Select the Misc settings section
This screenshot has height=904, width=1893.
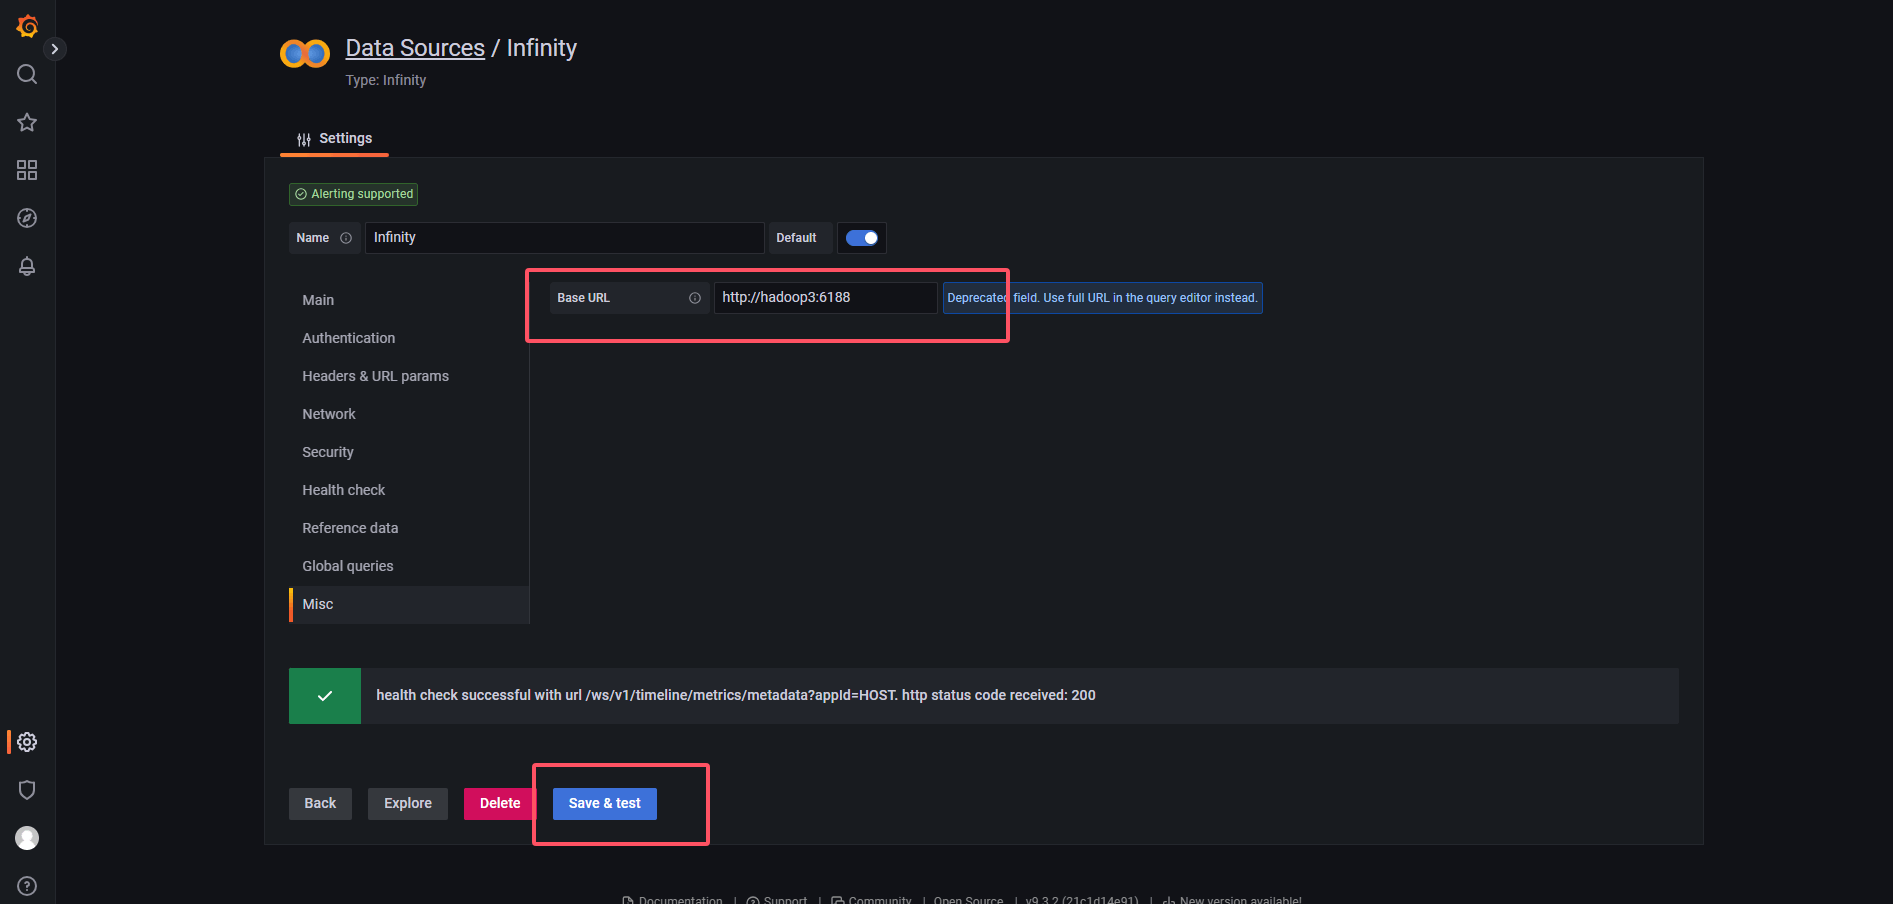409,604
